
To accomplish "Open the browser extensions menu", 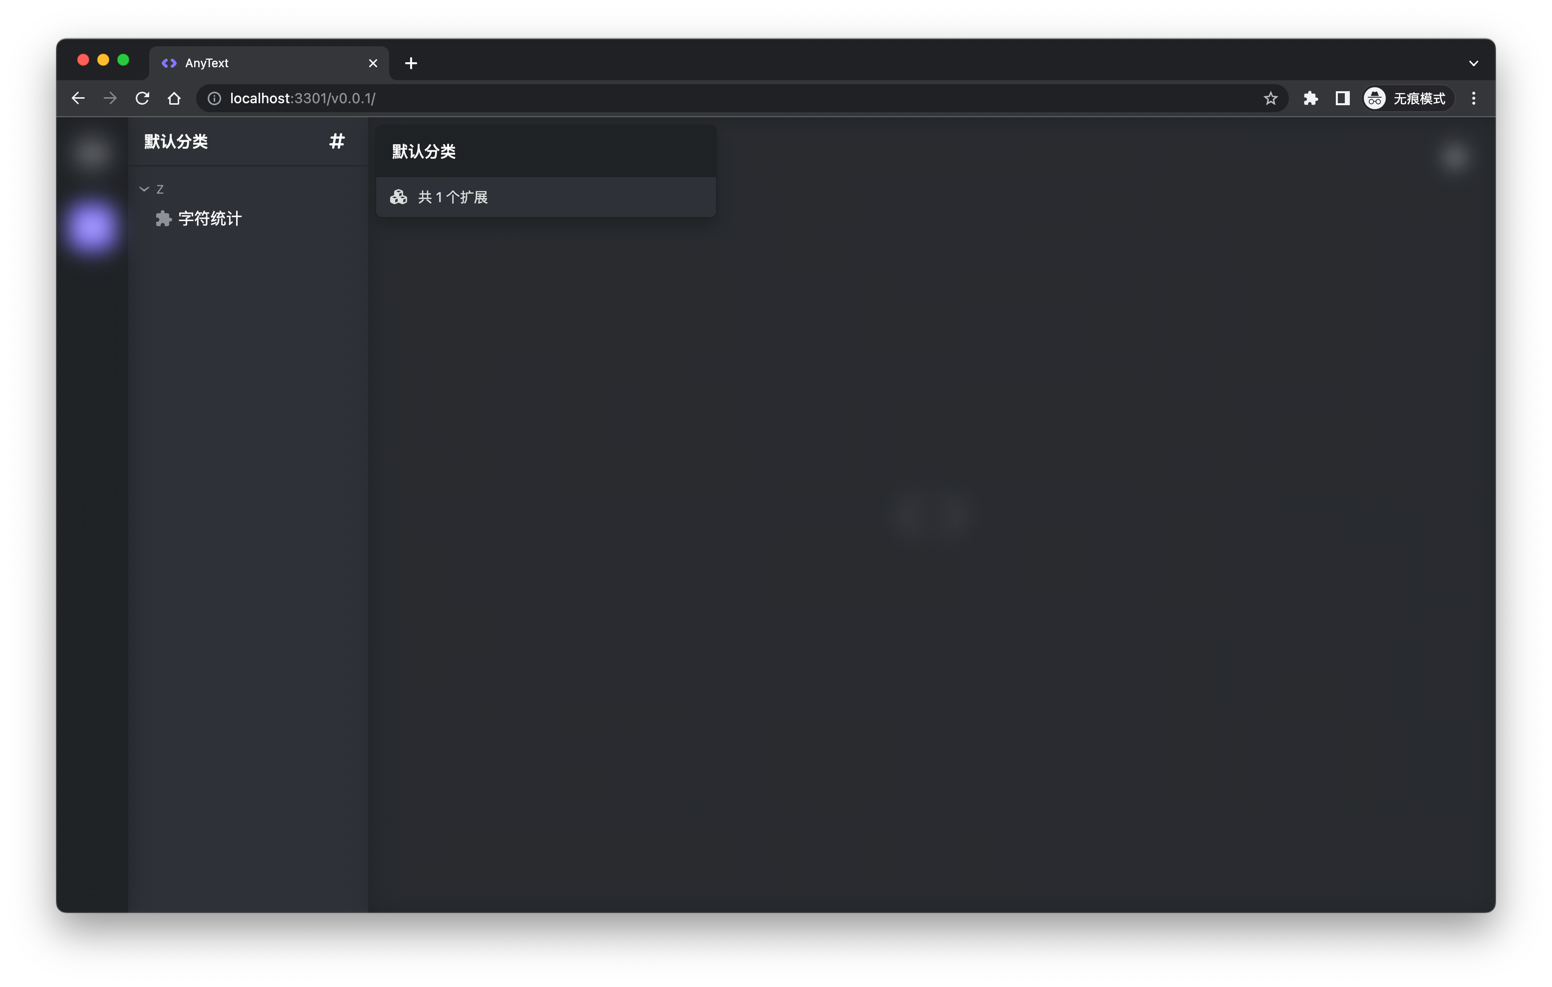I will tap(1310, 98).
